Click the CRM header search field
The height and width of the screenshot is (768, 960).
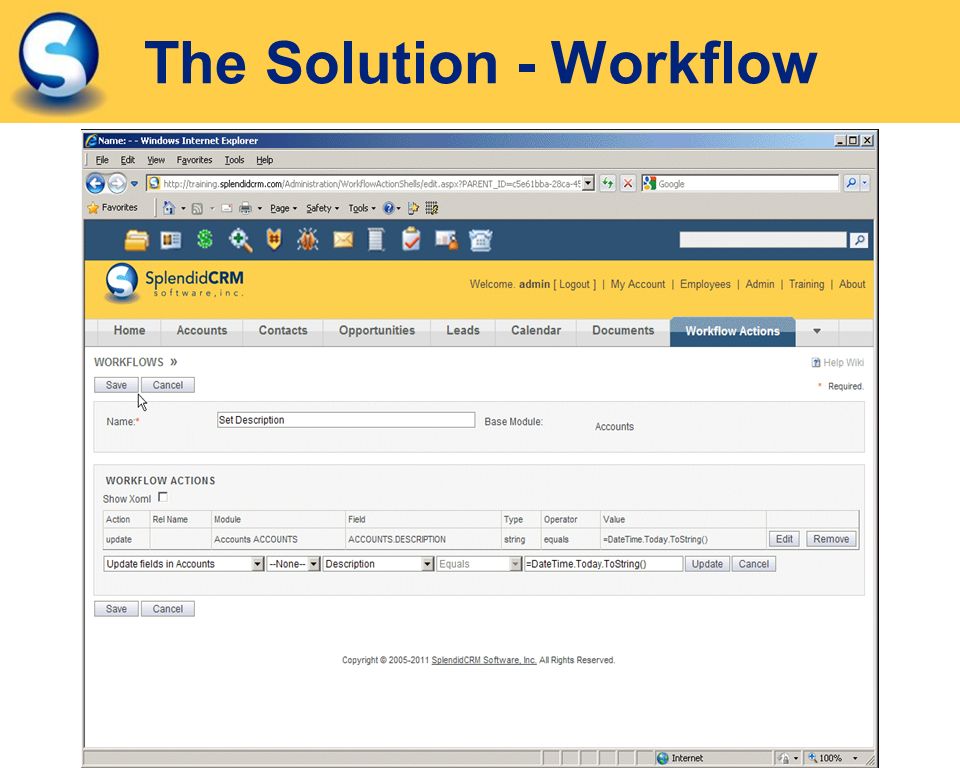click(763, 240)
